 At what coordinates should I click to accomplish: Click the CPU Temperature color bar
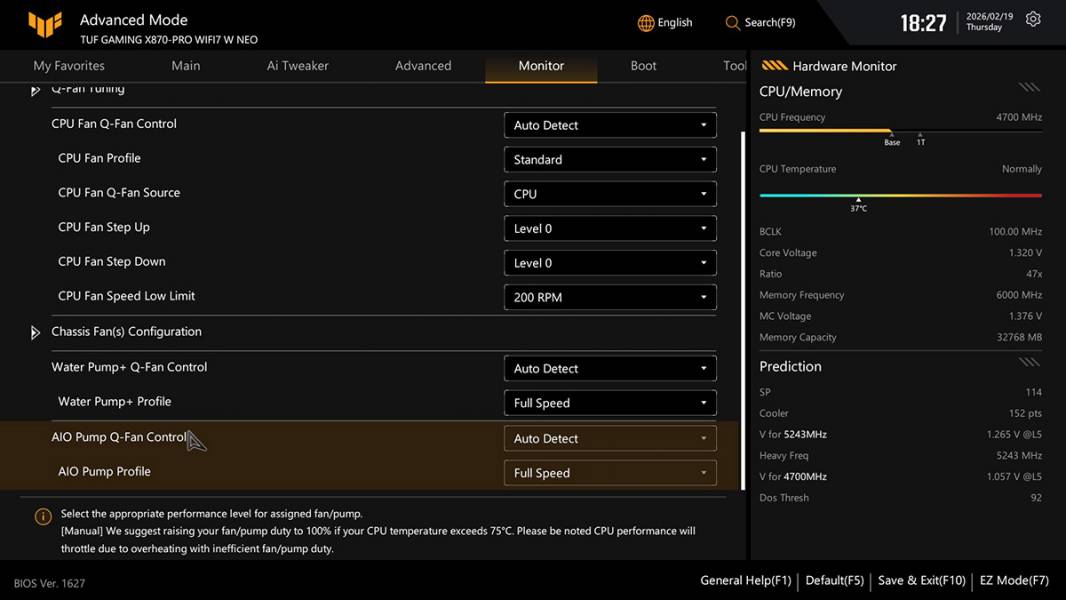900,196
